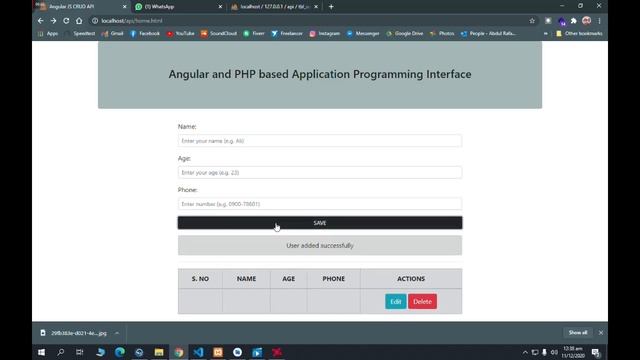Open the Windows Start menu

pyautogui.click(x=41, y=352)
